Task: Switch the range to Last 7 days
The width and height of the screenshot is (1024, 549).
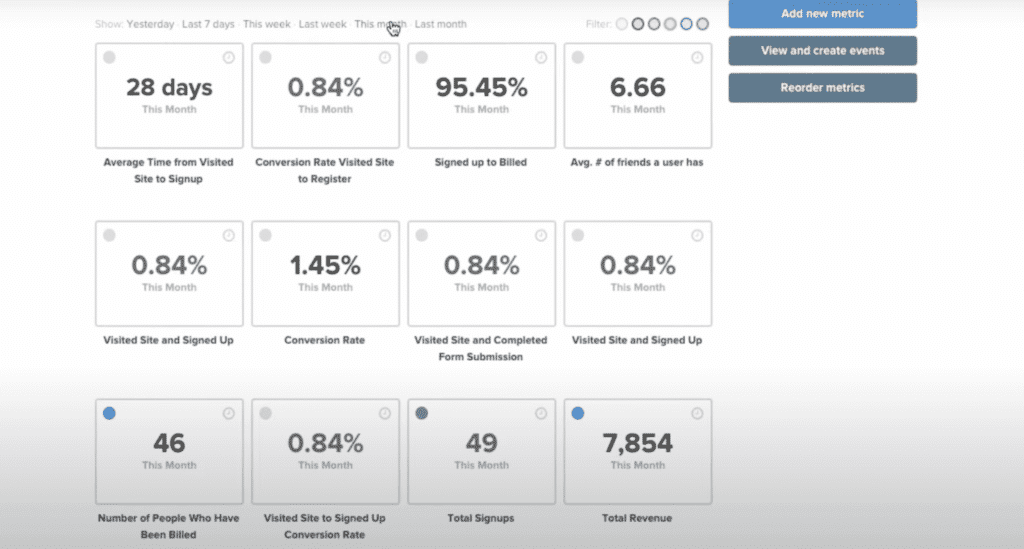Action: tap(208, 24)
